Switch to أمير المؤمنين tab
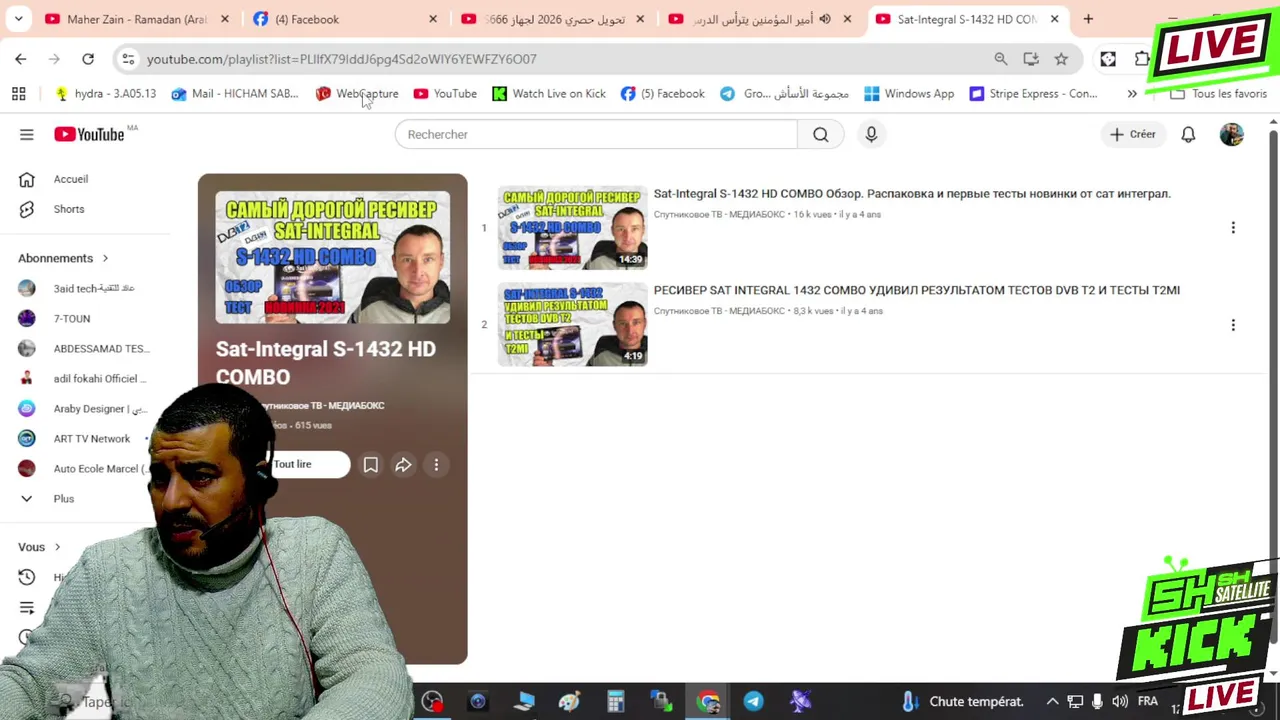This screenshot has height=720, width=1280. pos(758,19)
